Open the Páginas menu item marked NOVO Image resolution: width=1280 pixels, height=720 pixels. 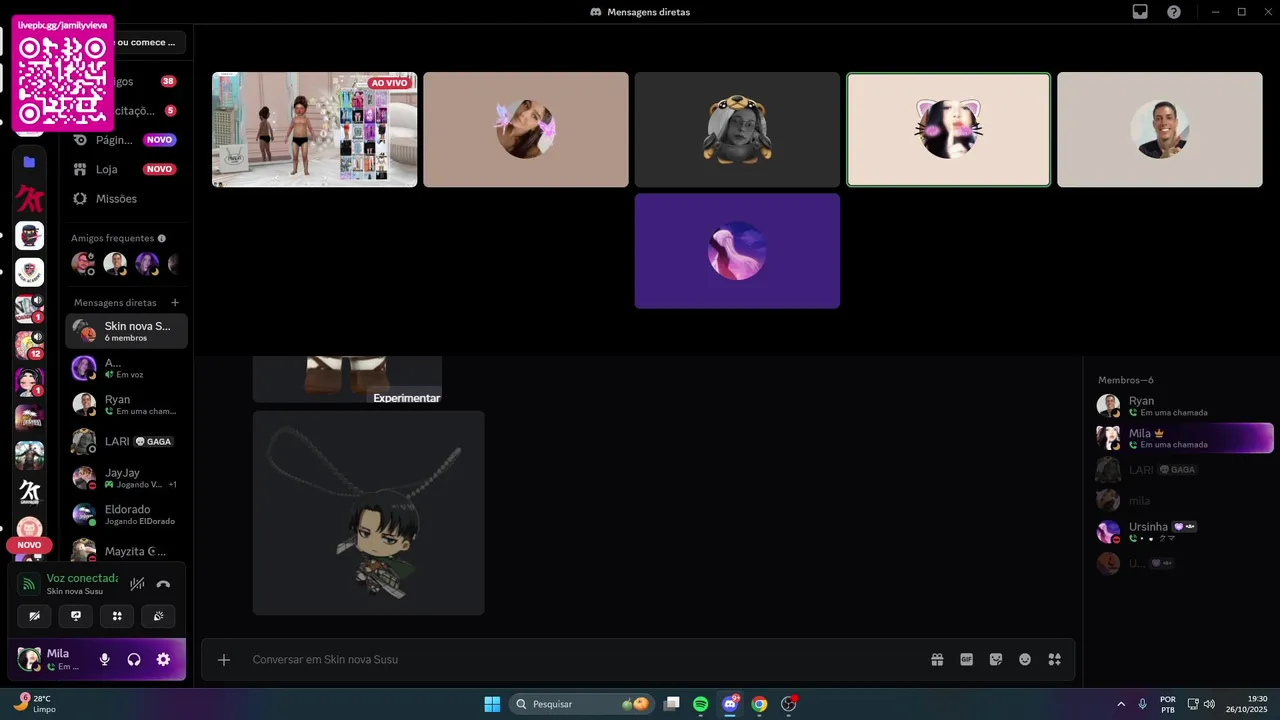[x=126, y=140]
